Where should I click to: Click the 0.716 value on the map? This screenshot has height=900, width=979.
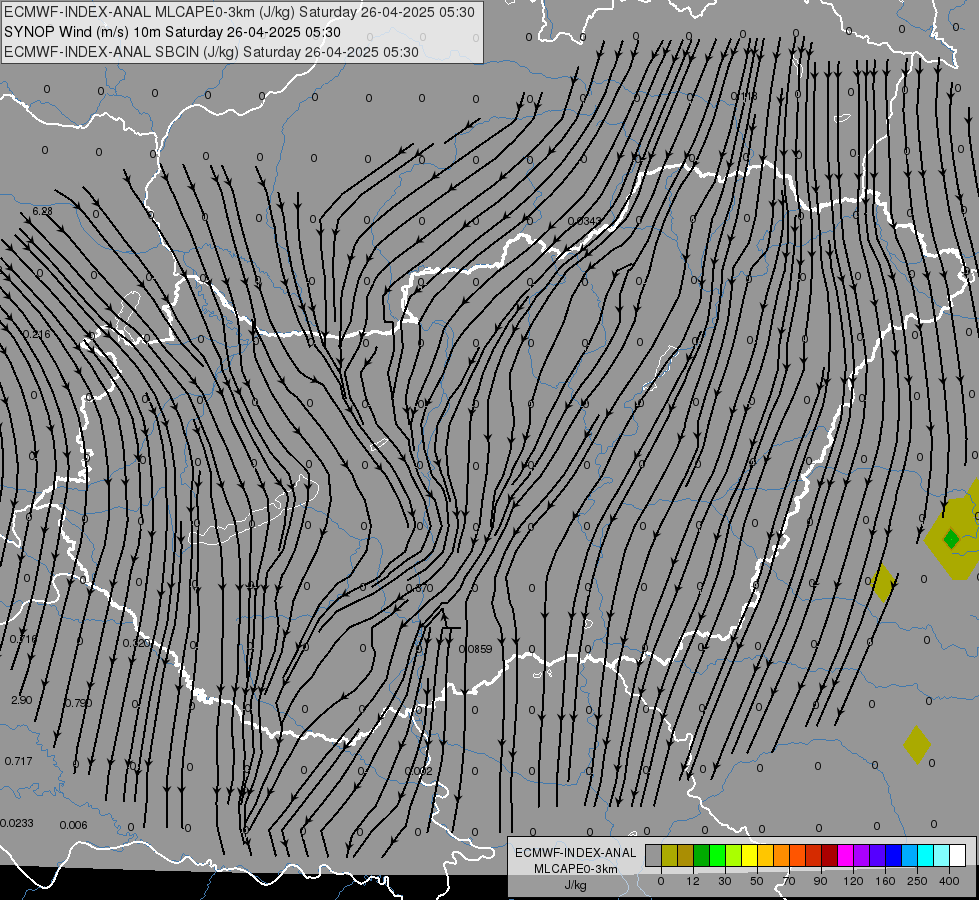coord(23,639)
